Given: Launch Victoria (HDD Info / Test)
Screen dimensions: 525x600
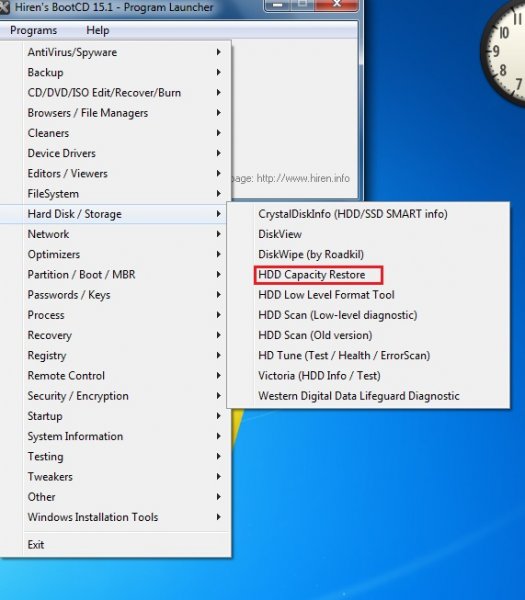Looking at the screenshot, I should point(368,376).
